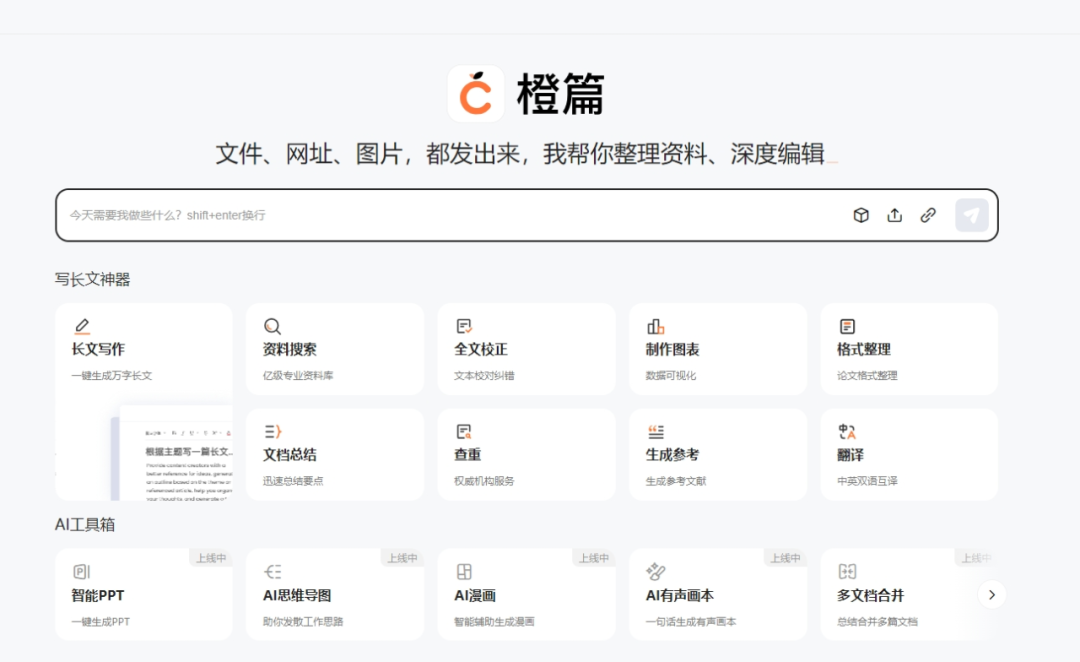Click the 格式整理 document icon
This screenshot has width=1080, height=662.
pyautogui.click(x=847, y=327)
